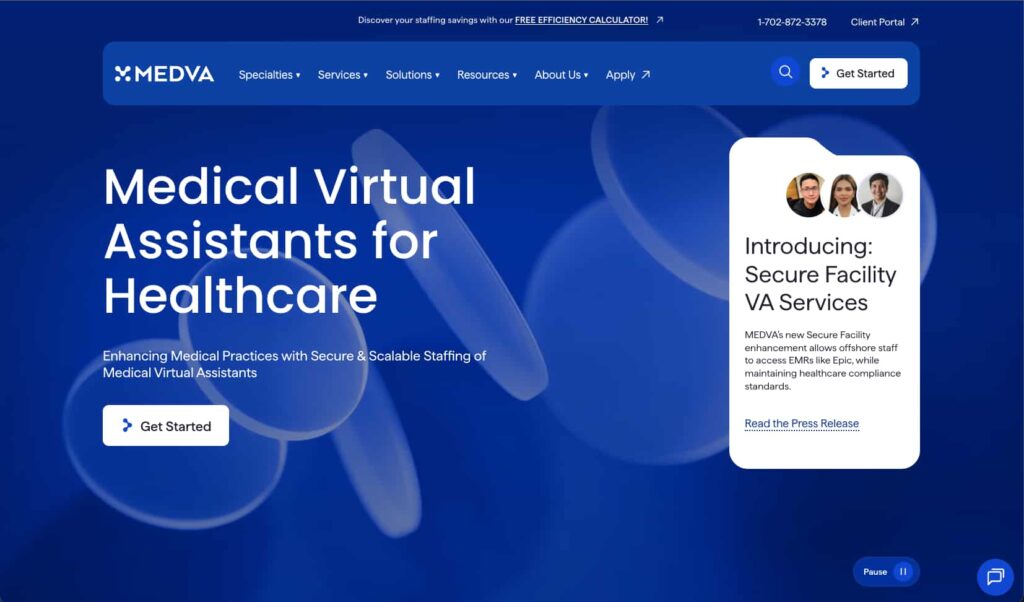Expand the Services dropdown menu
Screen dimensions: 1024x602
(x=343, y=75)
